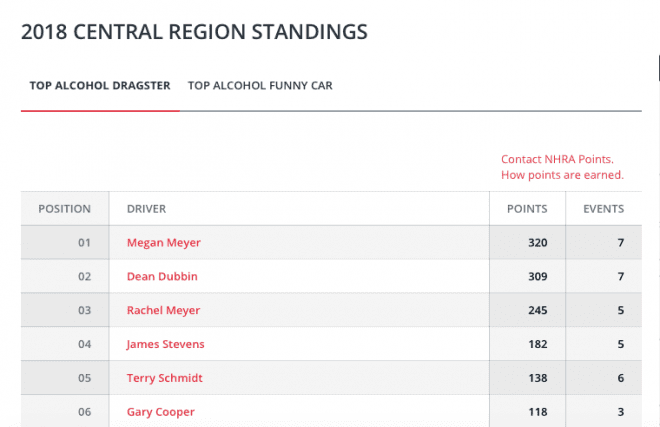Click the Driver column header
Image resolution: width=660 pixels, height=427 pixels.
[x=146, y=209]
